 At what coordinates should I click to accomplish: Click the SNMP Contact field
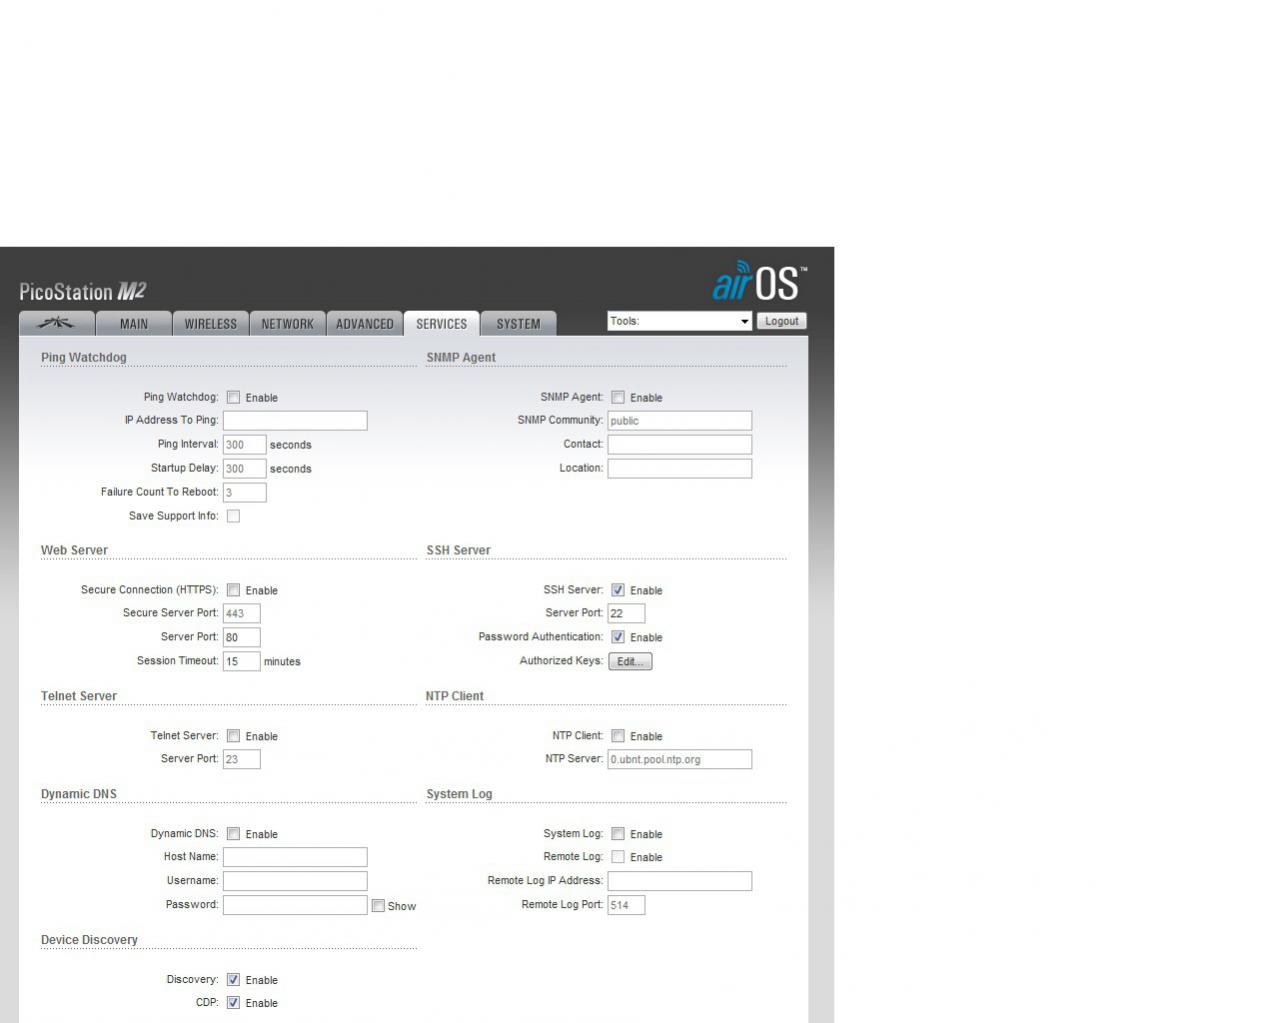(x=680, y=445)
